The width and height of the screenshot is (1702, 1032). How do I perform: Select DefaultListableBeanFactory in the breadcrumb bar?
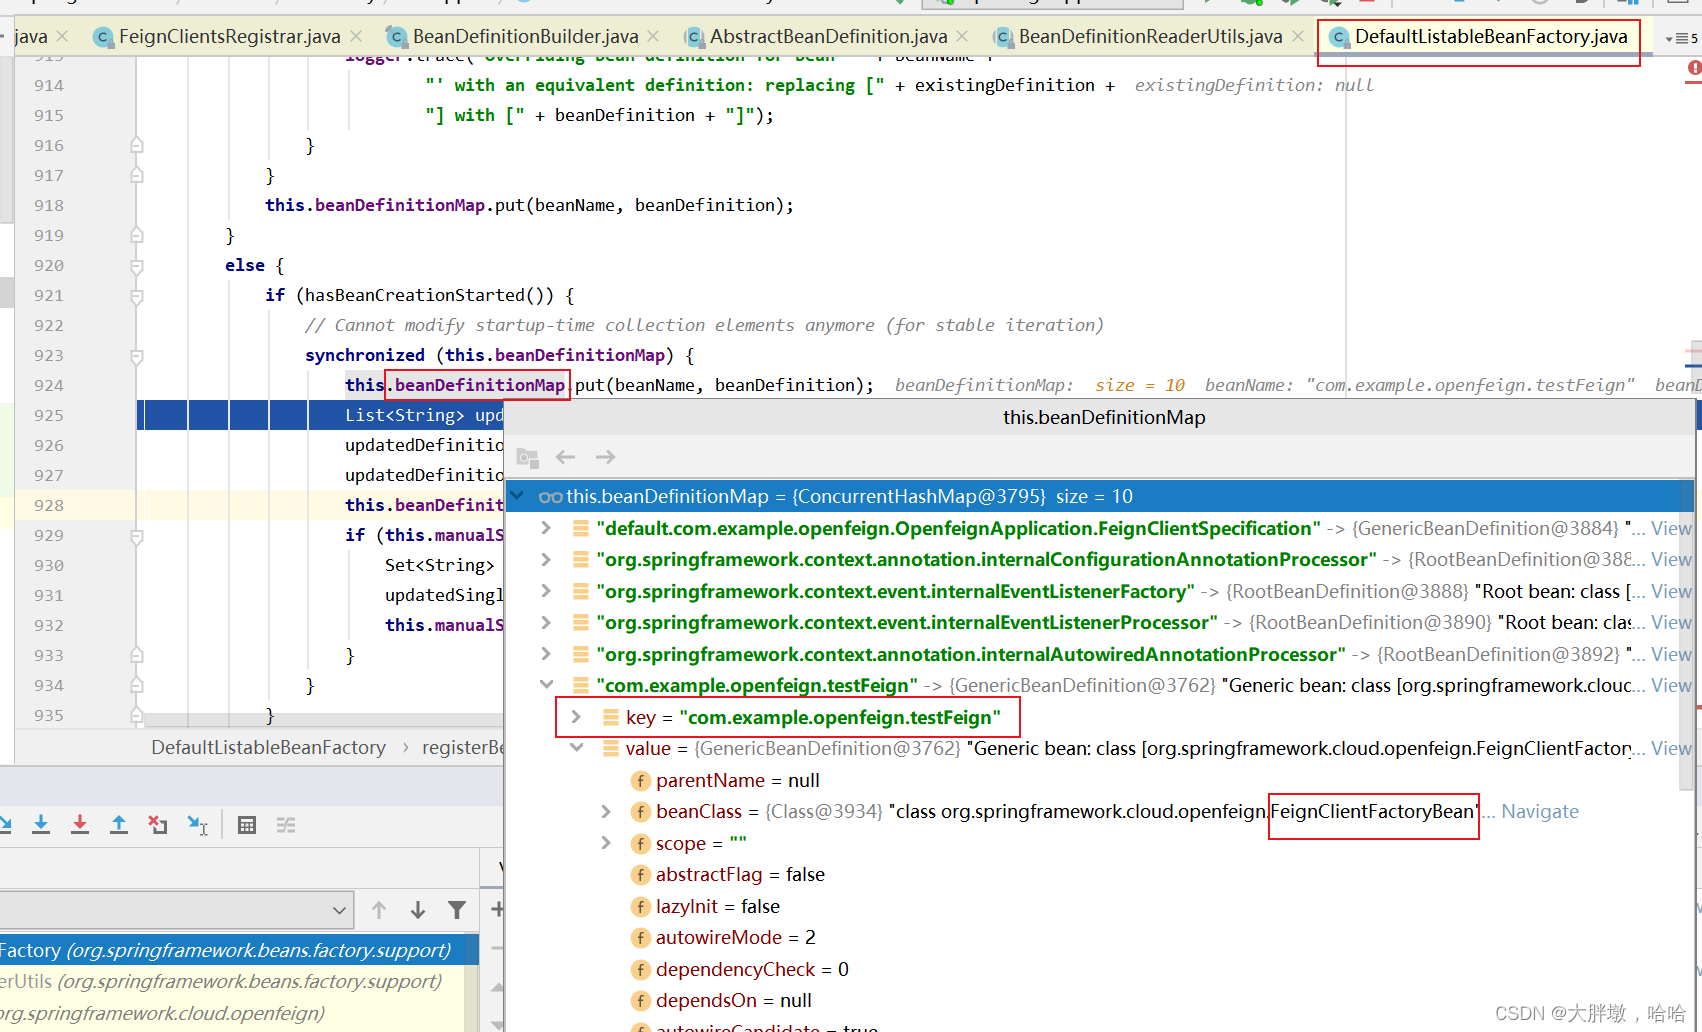tap(268, 747)
